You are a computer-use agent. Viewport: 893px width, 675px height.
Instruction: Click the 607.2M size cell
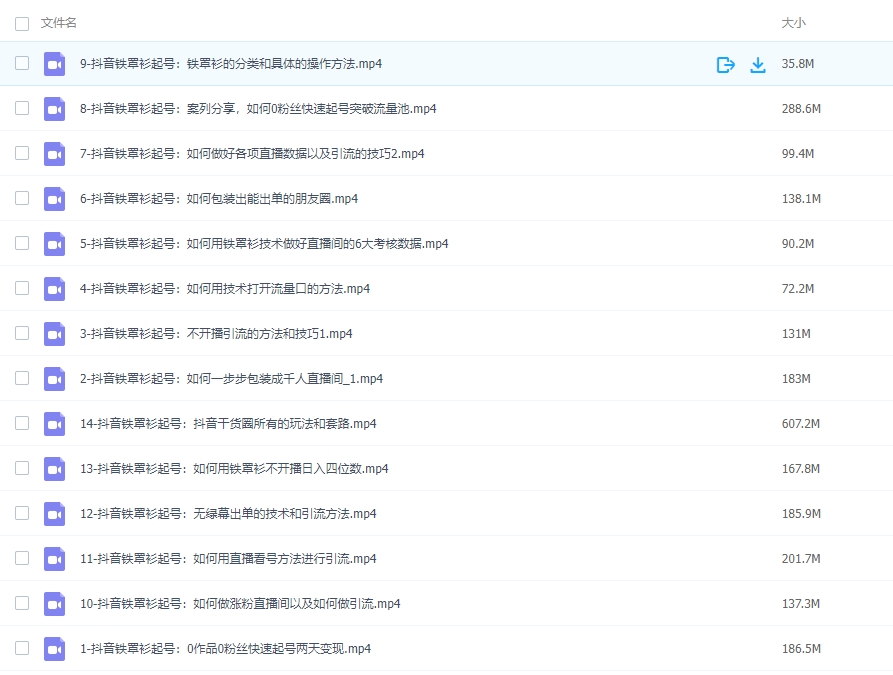click(800, 424)
